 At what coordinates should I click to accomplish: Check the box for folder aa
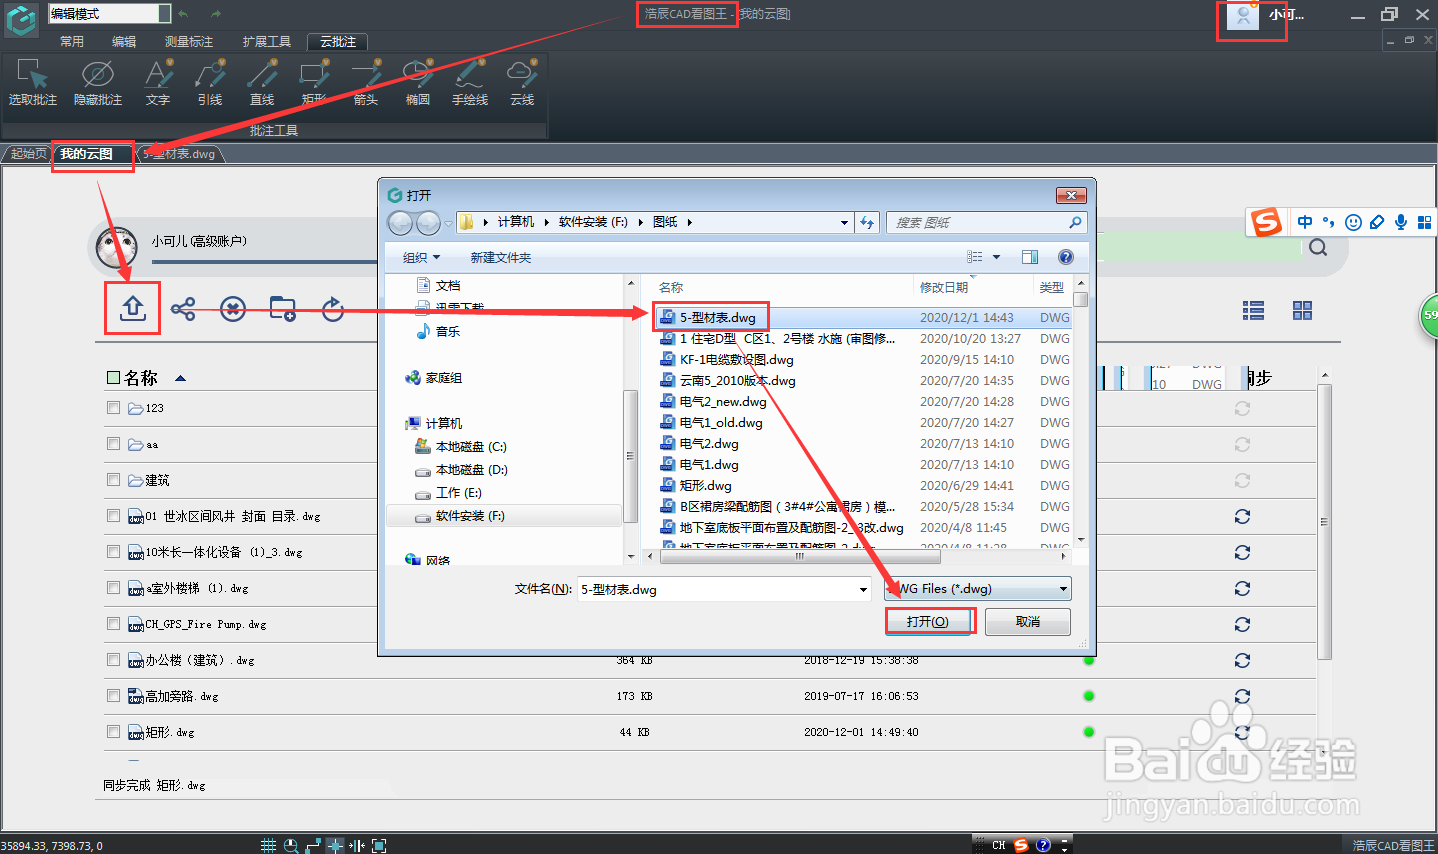click(x=113, y=444)
